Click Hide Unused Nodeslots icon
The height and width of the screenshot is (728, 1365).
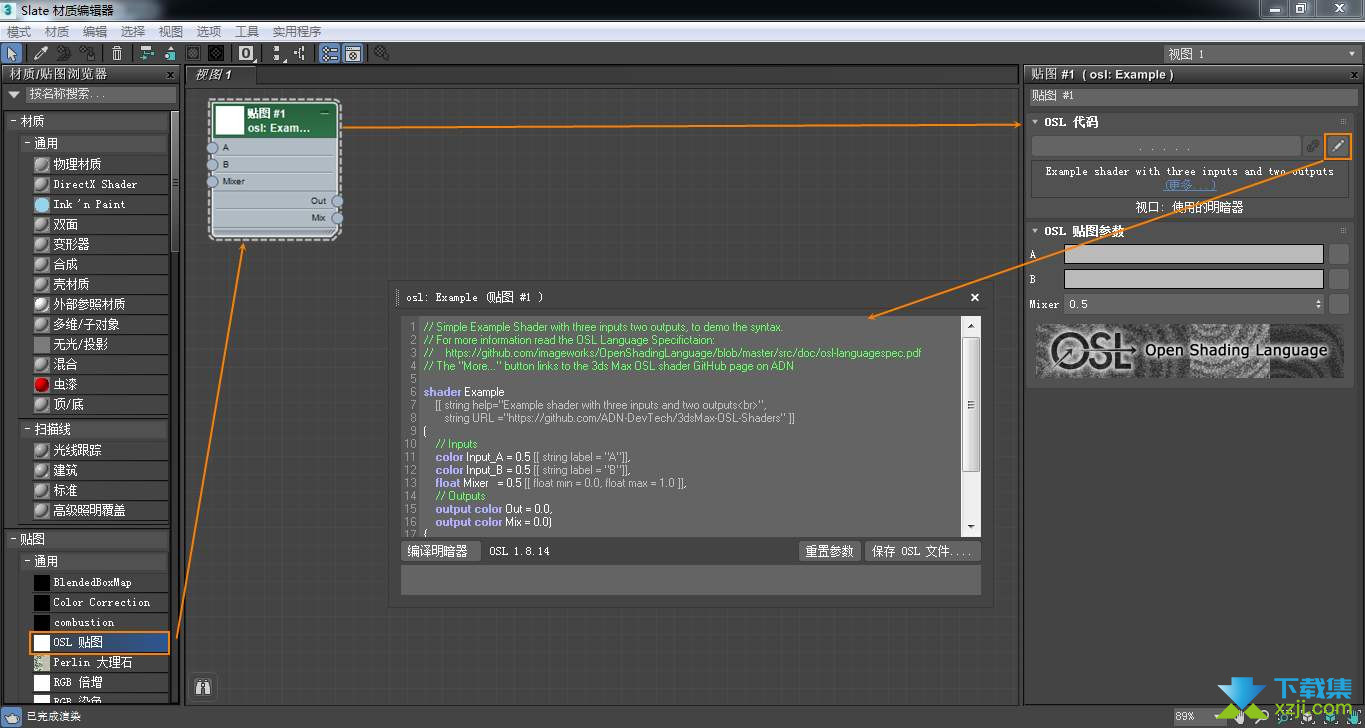(170, 53)
